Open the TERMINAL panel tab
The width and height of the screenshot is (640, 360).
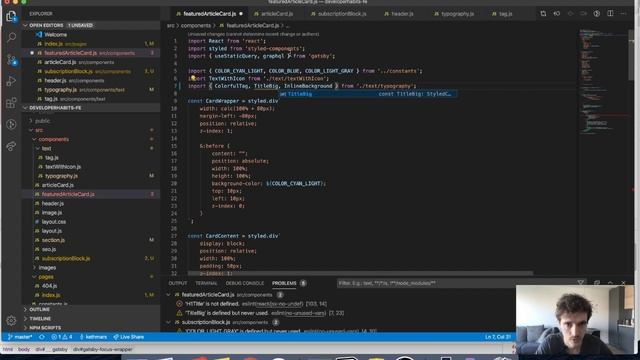click(206, 283)
